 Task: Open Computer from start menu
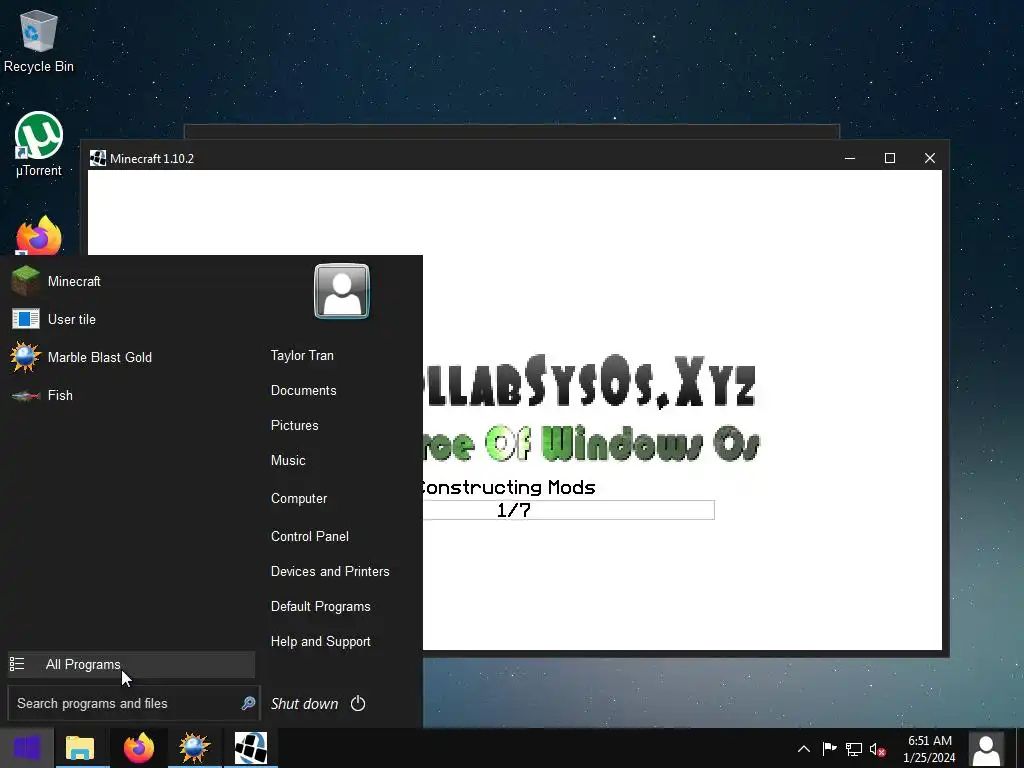coord(299,498)
